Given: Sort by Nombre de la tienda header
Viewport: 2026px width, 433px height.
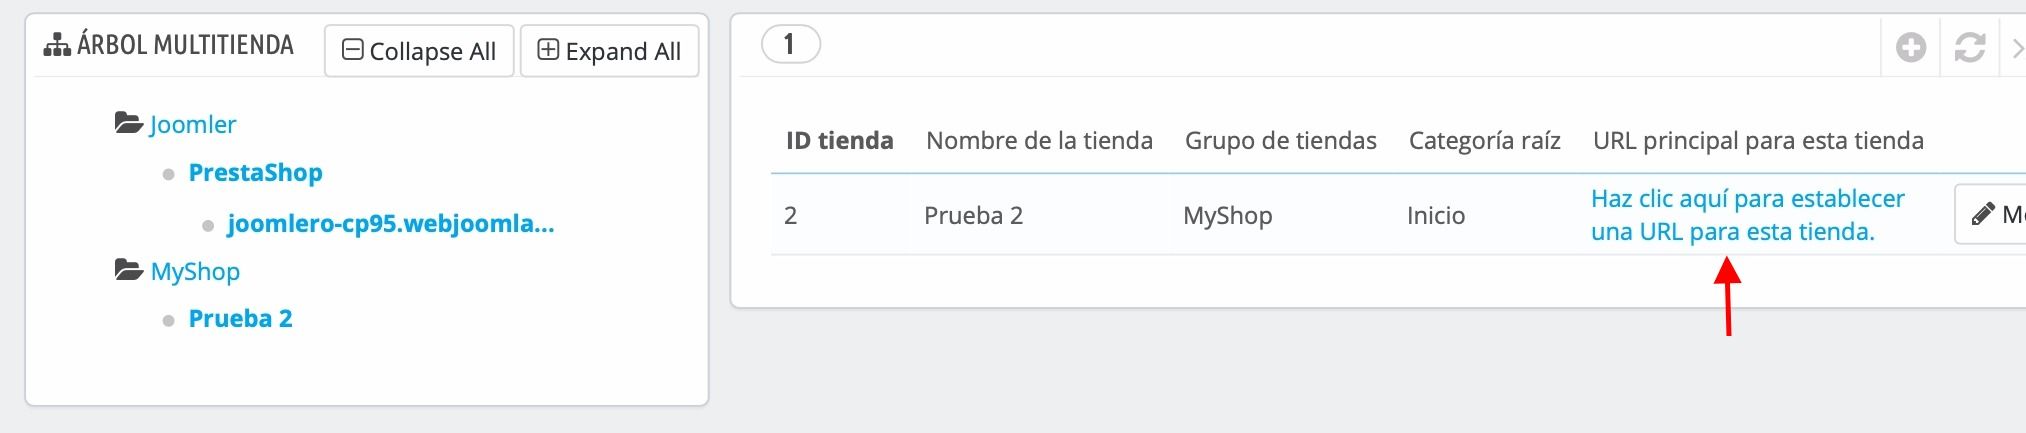Looking at the screenshot, I should [x=1039, y=140].
